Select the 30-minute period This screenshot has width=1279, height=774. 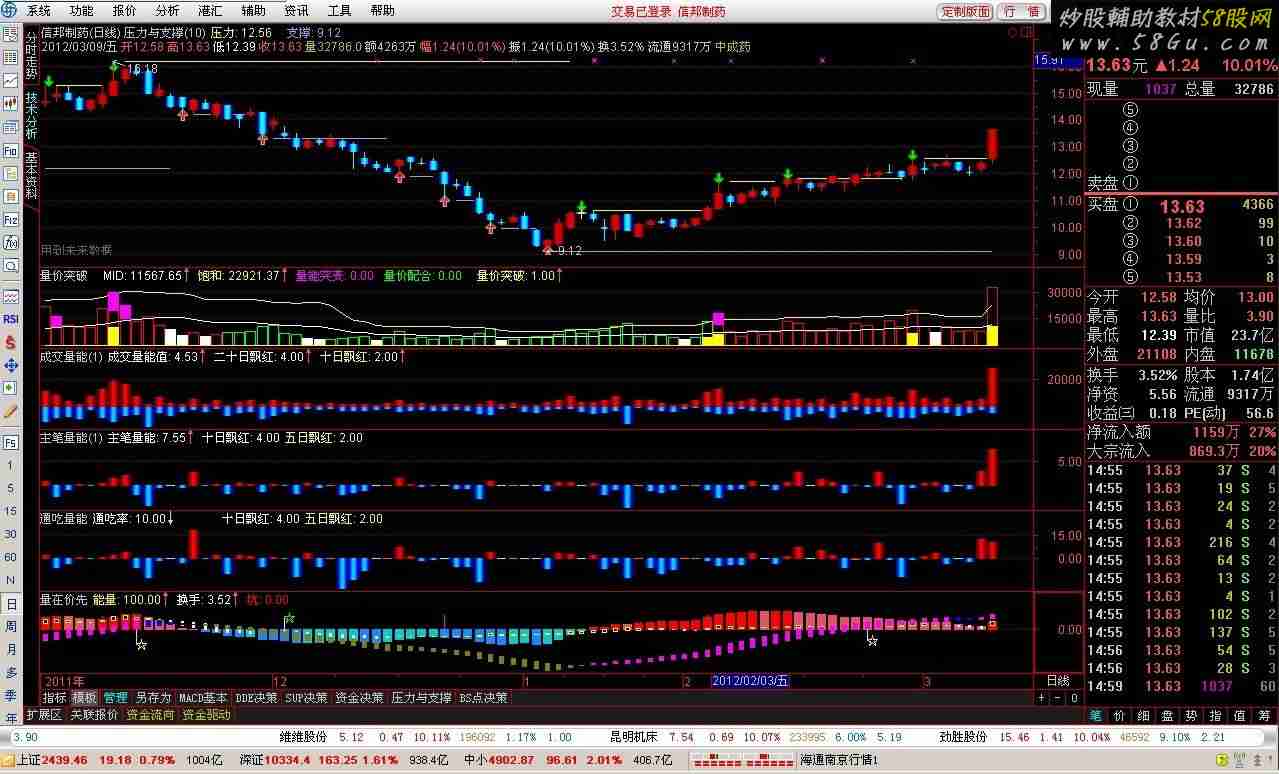tap(11, 535)
